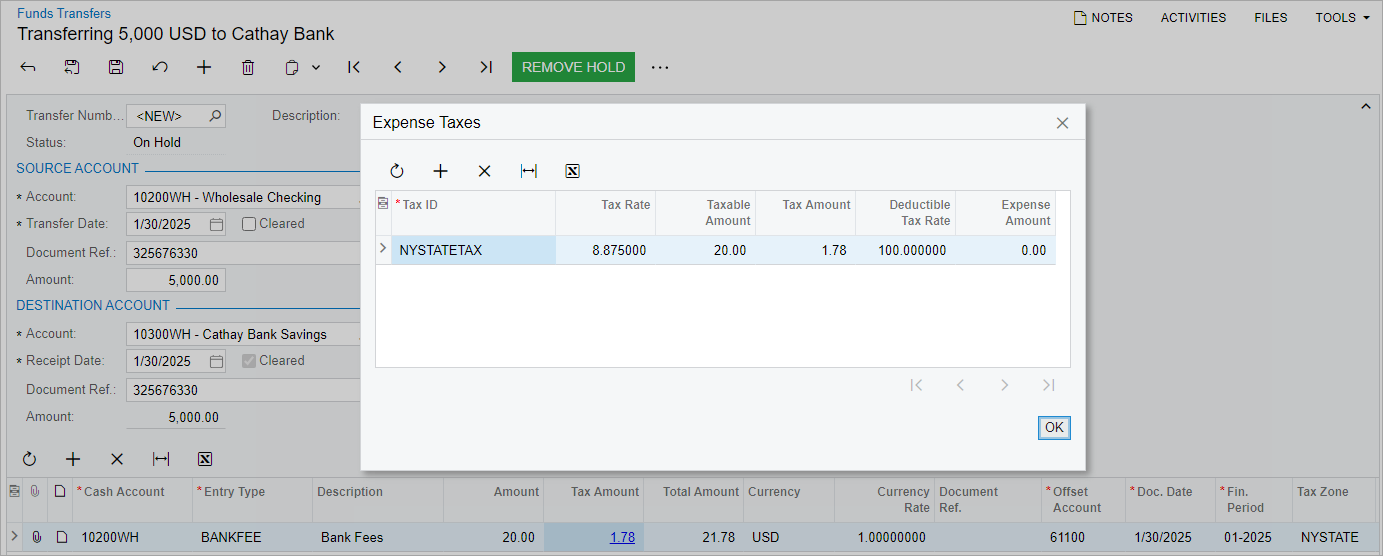Toggle the destination account Cleared checkbox
Viewport: 1383px width, 556px height.
[249, 361]
